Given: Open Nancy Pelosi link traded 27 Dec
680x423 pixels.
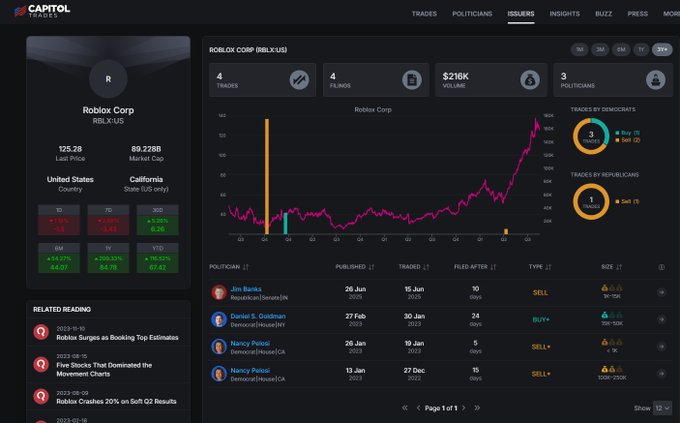Looking at the screenshot, I should coord(250,371).
